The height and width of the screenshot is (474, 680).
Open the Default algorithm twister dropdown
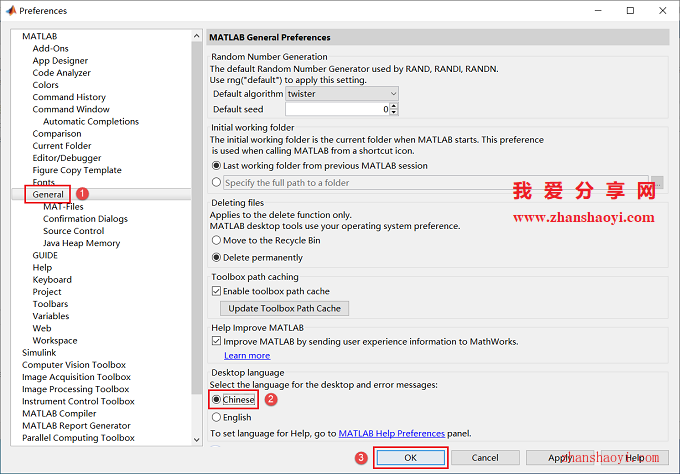click(342, 94)
